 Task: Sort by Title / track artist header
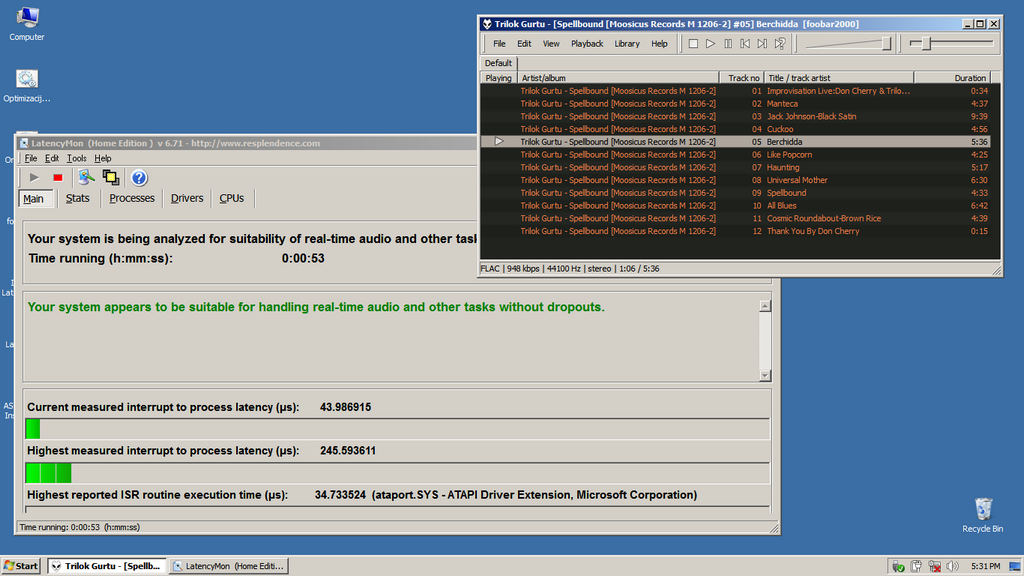coord(839,78)
